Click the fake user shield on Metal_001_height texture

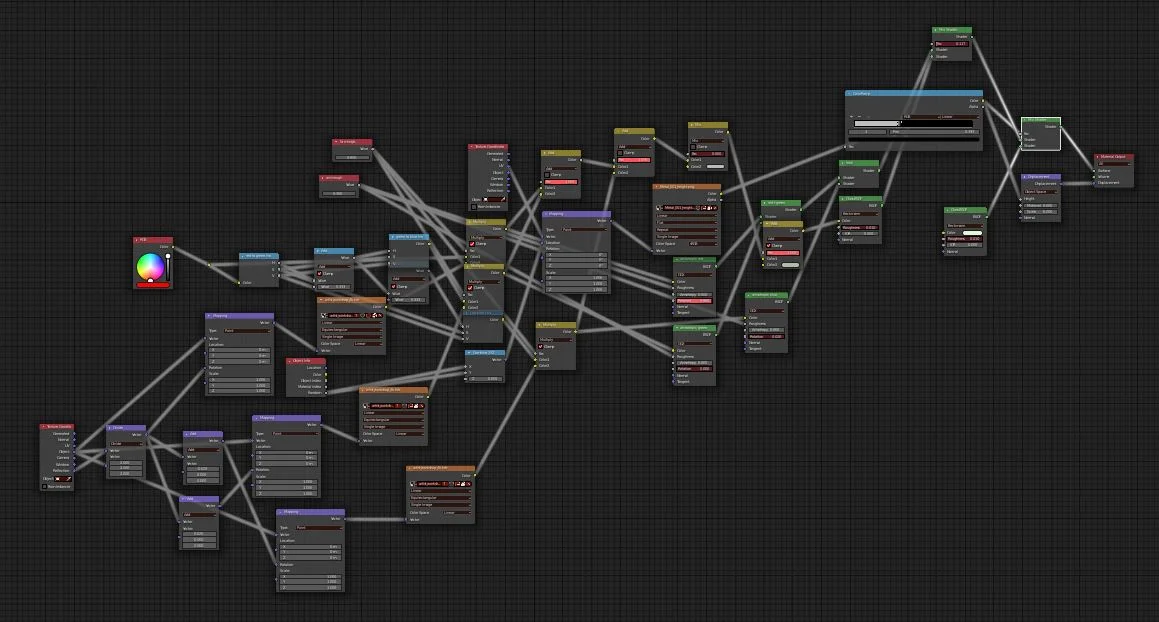(x=704, y=208)
